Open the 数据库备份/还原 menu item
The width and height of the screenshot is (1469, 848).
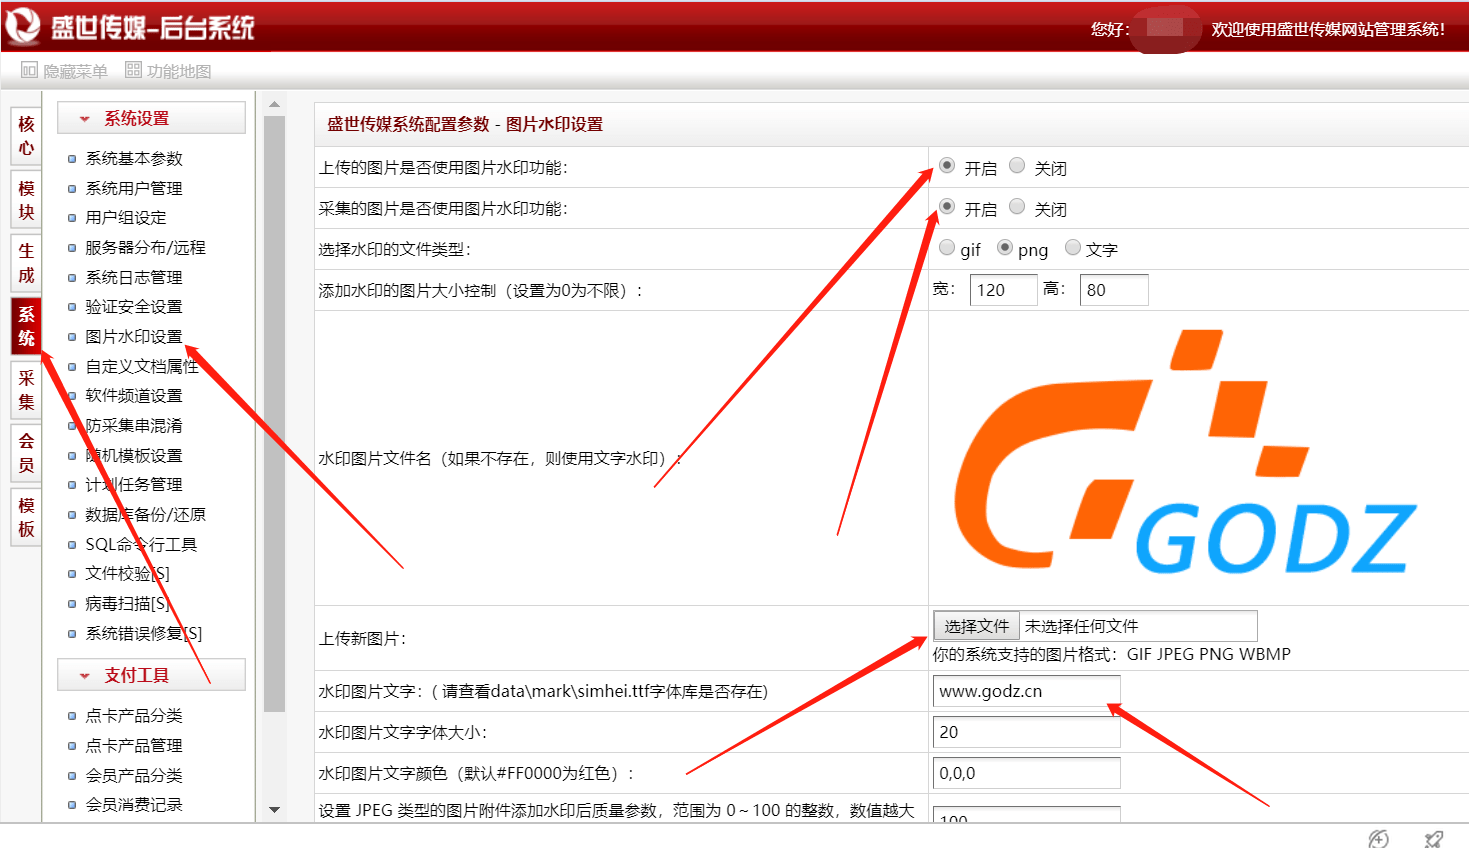pos(143,514)
